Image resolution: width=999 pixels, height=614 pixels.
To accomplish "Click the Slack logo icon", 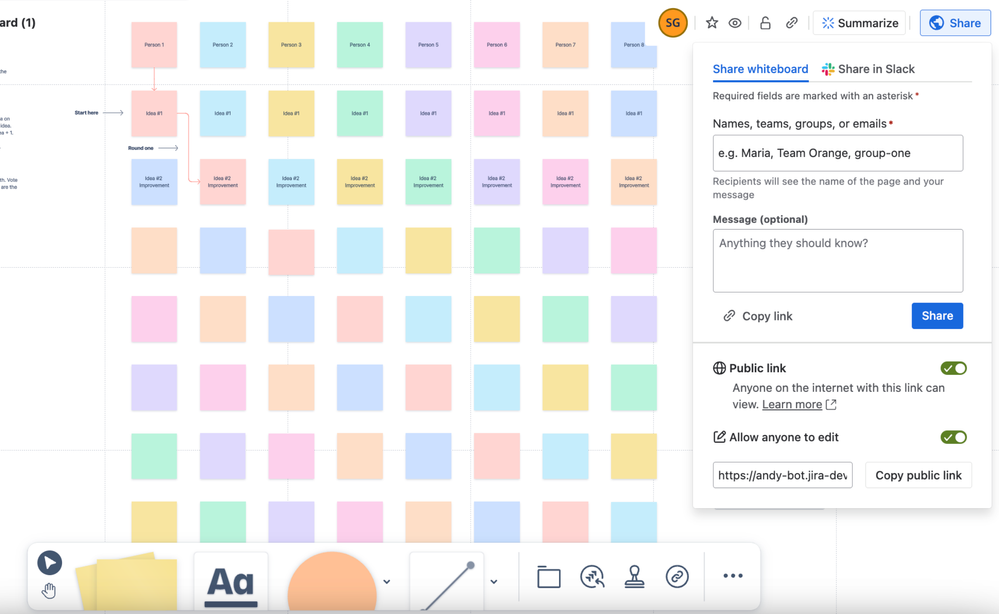I will 828,69.
